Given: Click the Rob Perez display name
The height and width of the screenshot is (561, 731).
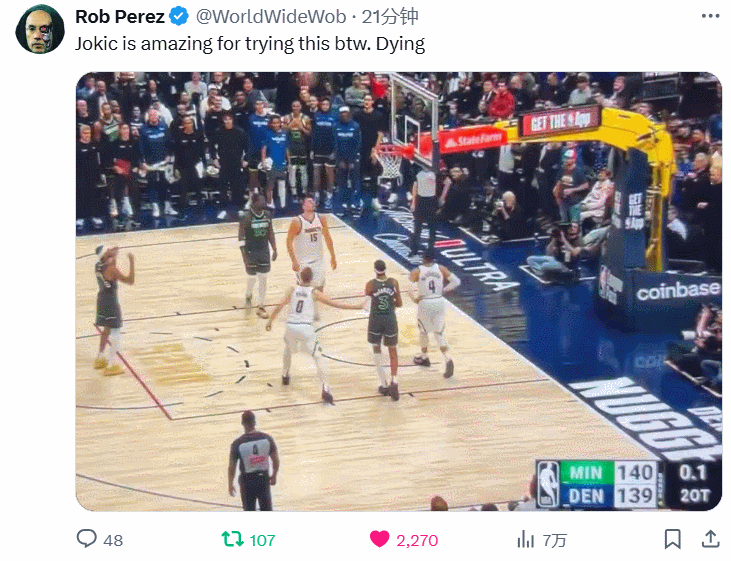Looking at the screenshot, I should pyautogui.click(x=120, y=17).
